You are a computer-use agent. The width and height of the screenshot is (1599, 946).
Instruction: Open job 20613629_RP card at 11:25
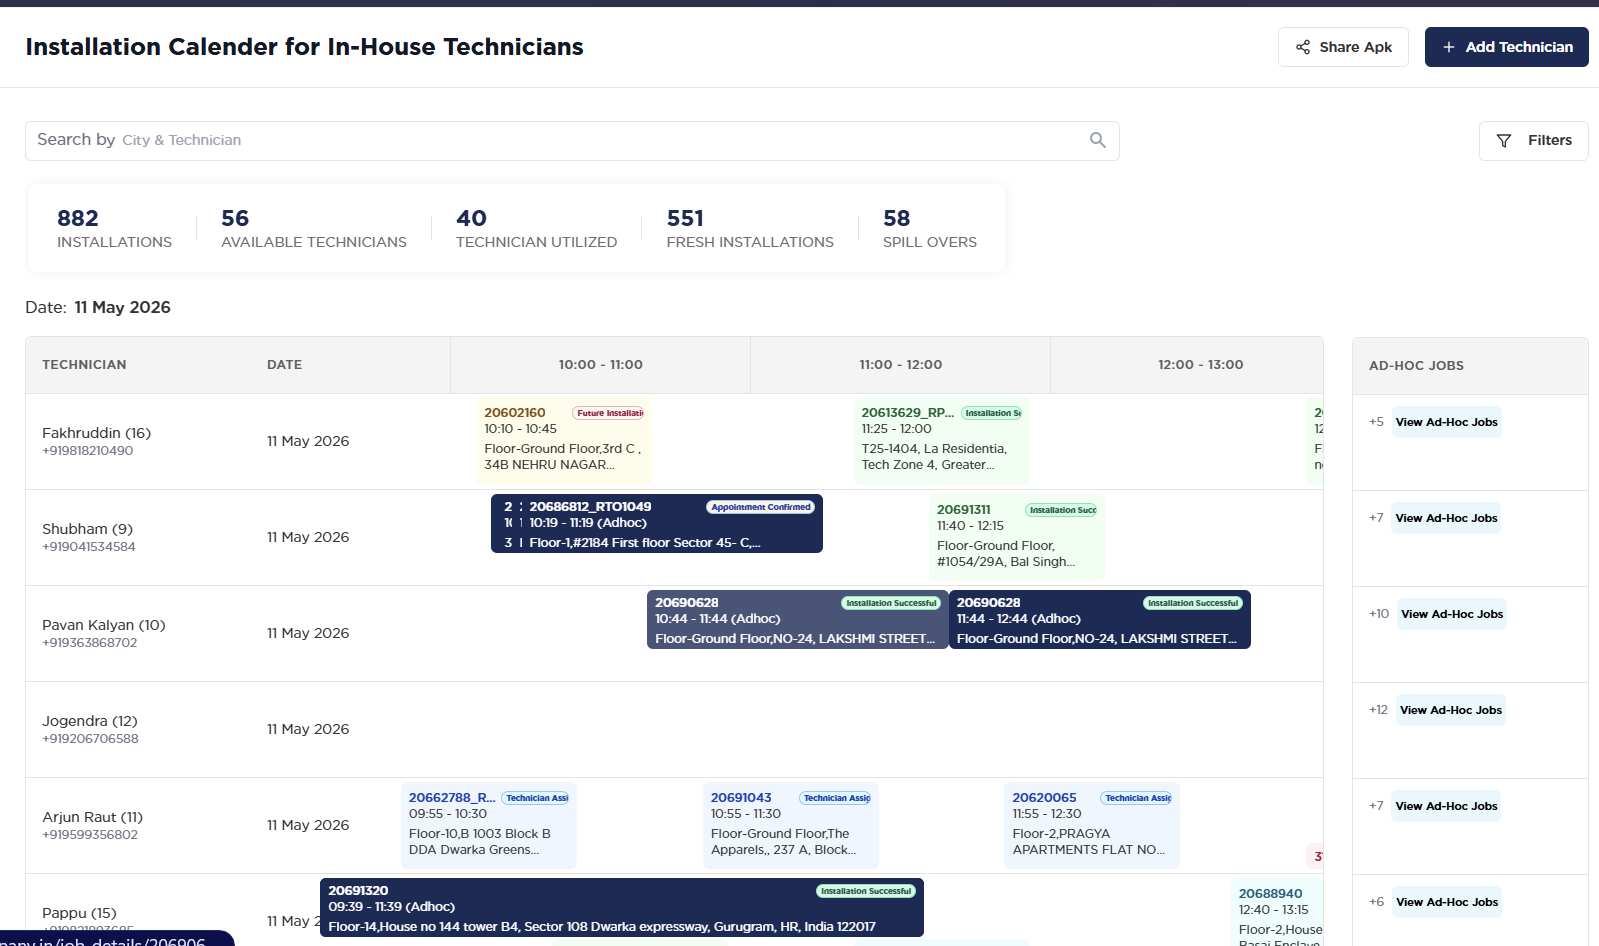[x=941, y=439]
